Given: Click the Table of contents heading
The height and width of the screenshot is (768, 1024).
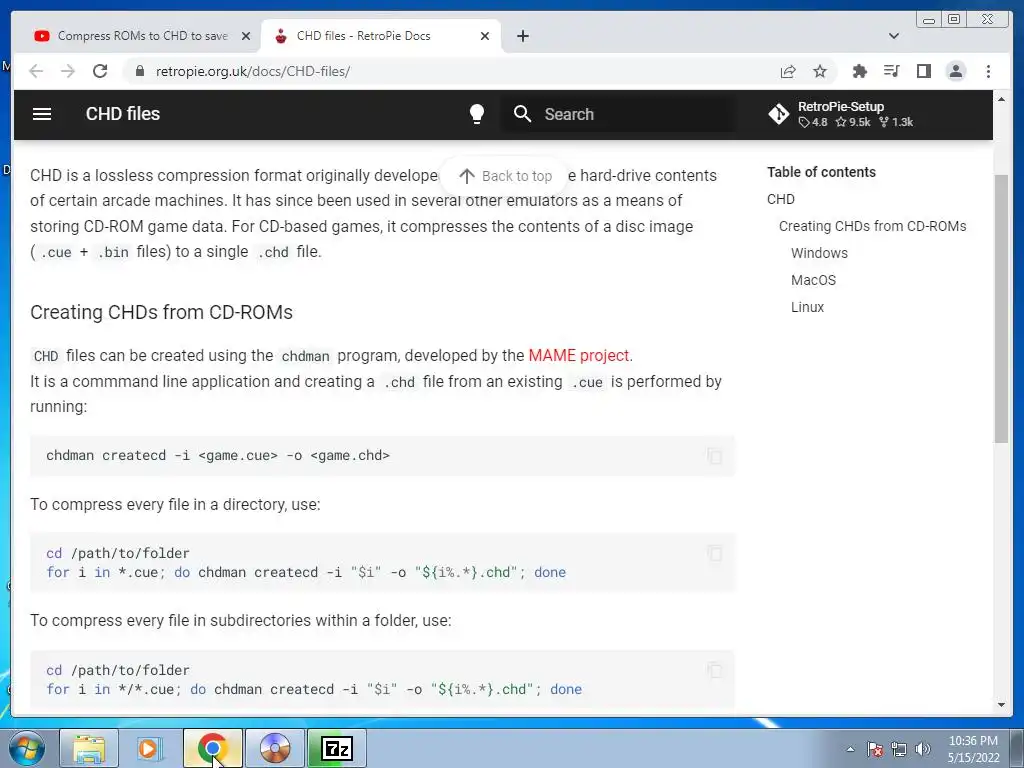Looking at the screenshot, I should coord(822,172).
